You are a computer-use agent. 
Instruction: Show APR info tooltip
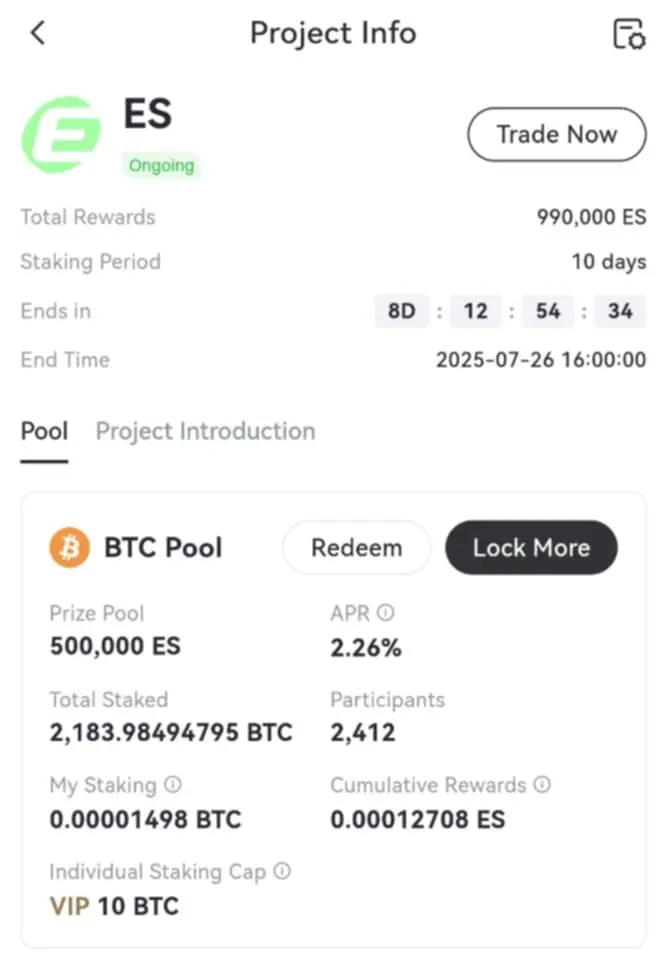(x=385, y=613)
